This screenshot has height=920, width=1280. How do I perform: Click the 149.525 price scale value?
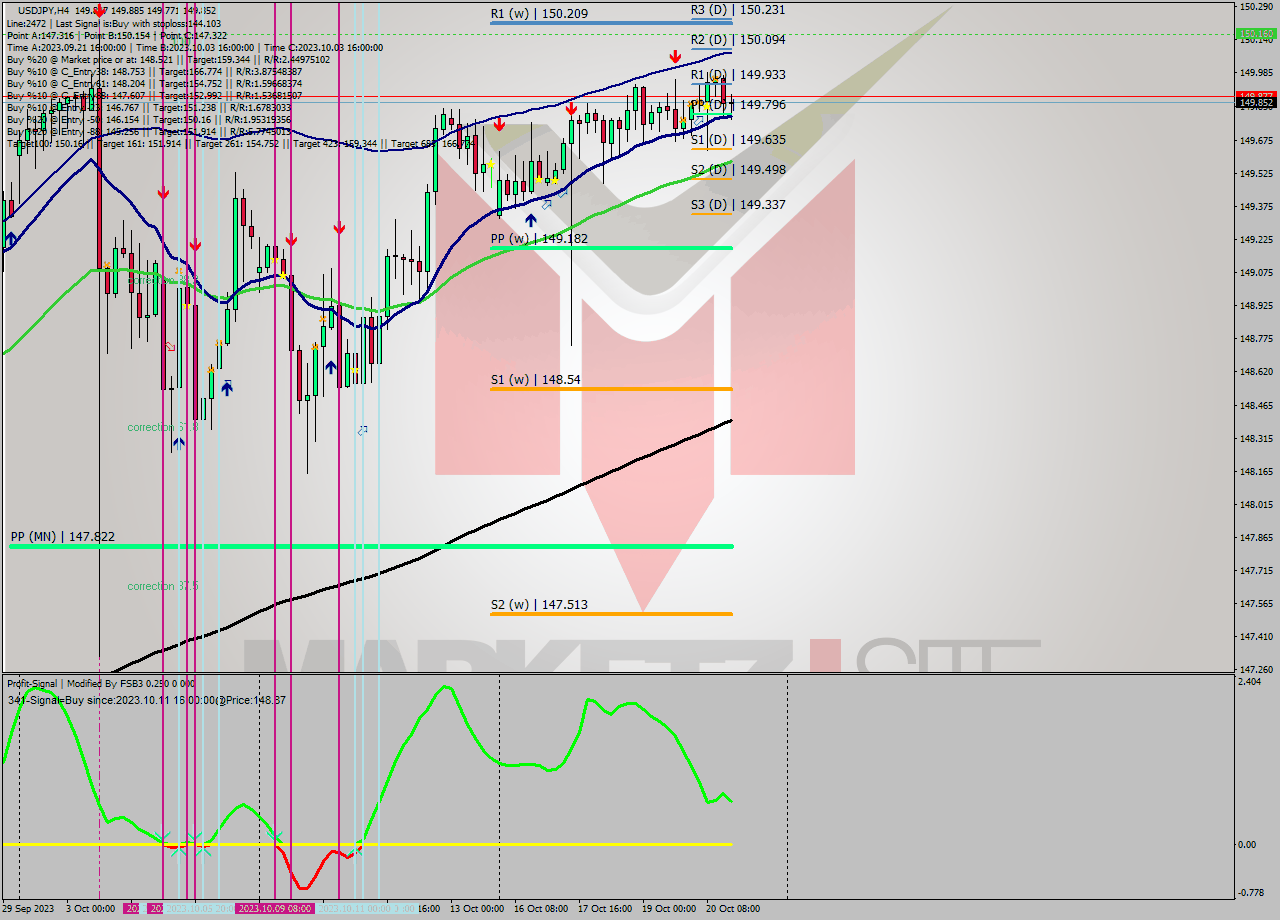point(1256,173)
